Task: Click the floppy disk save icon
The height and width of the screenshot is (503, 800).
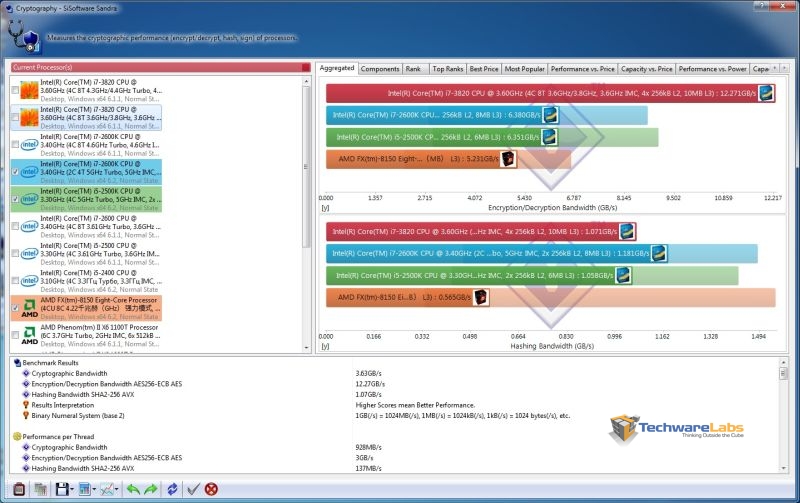Action: click(62, 489)
